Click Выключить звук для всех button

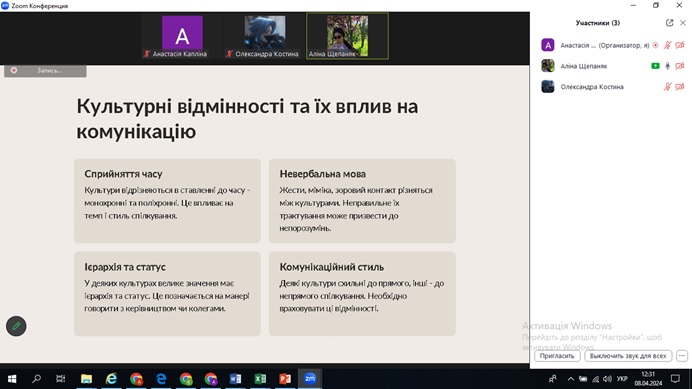point(628,355)
